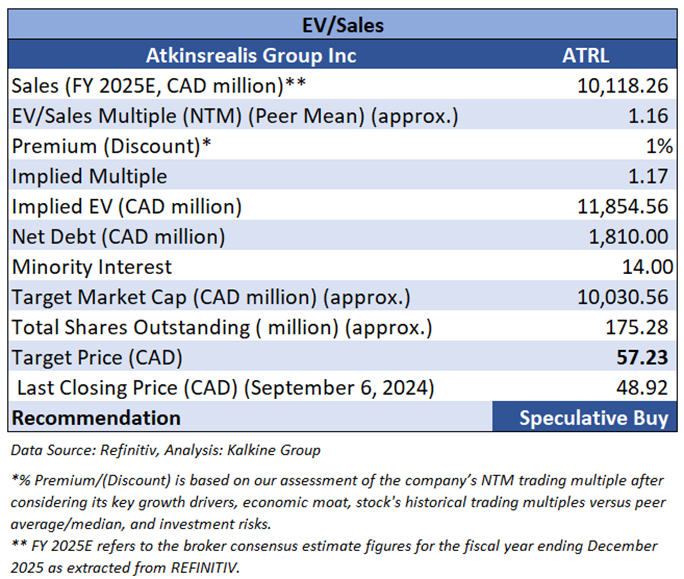Click the premium value 1%

659,146
